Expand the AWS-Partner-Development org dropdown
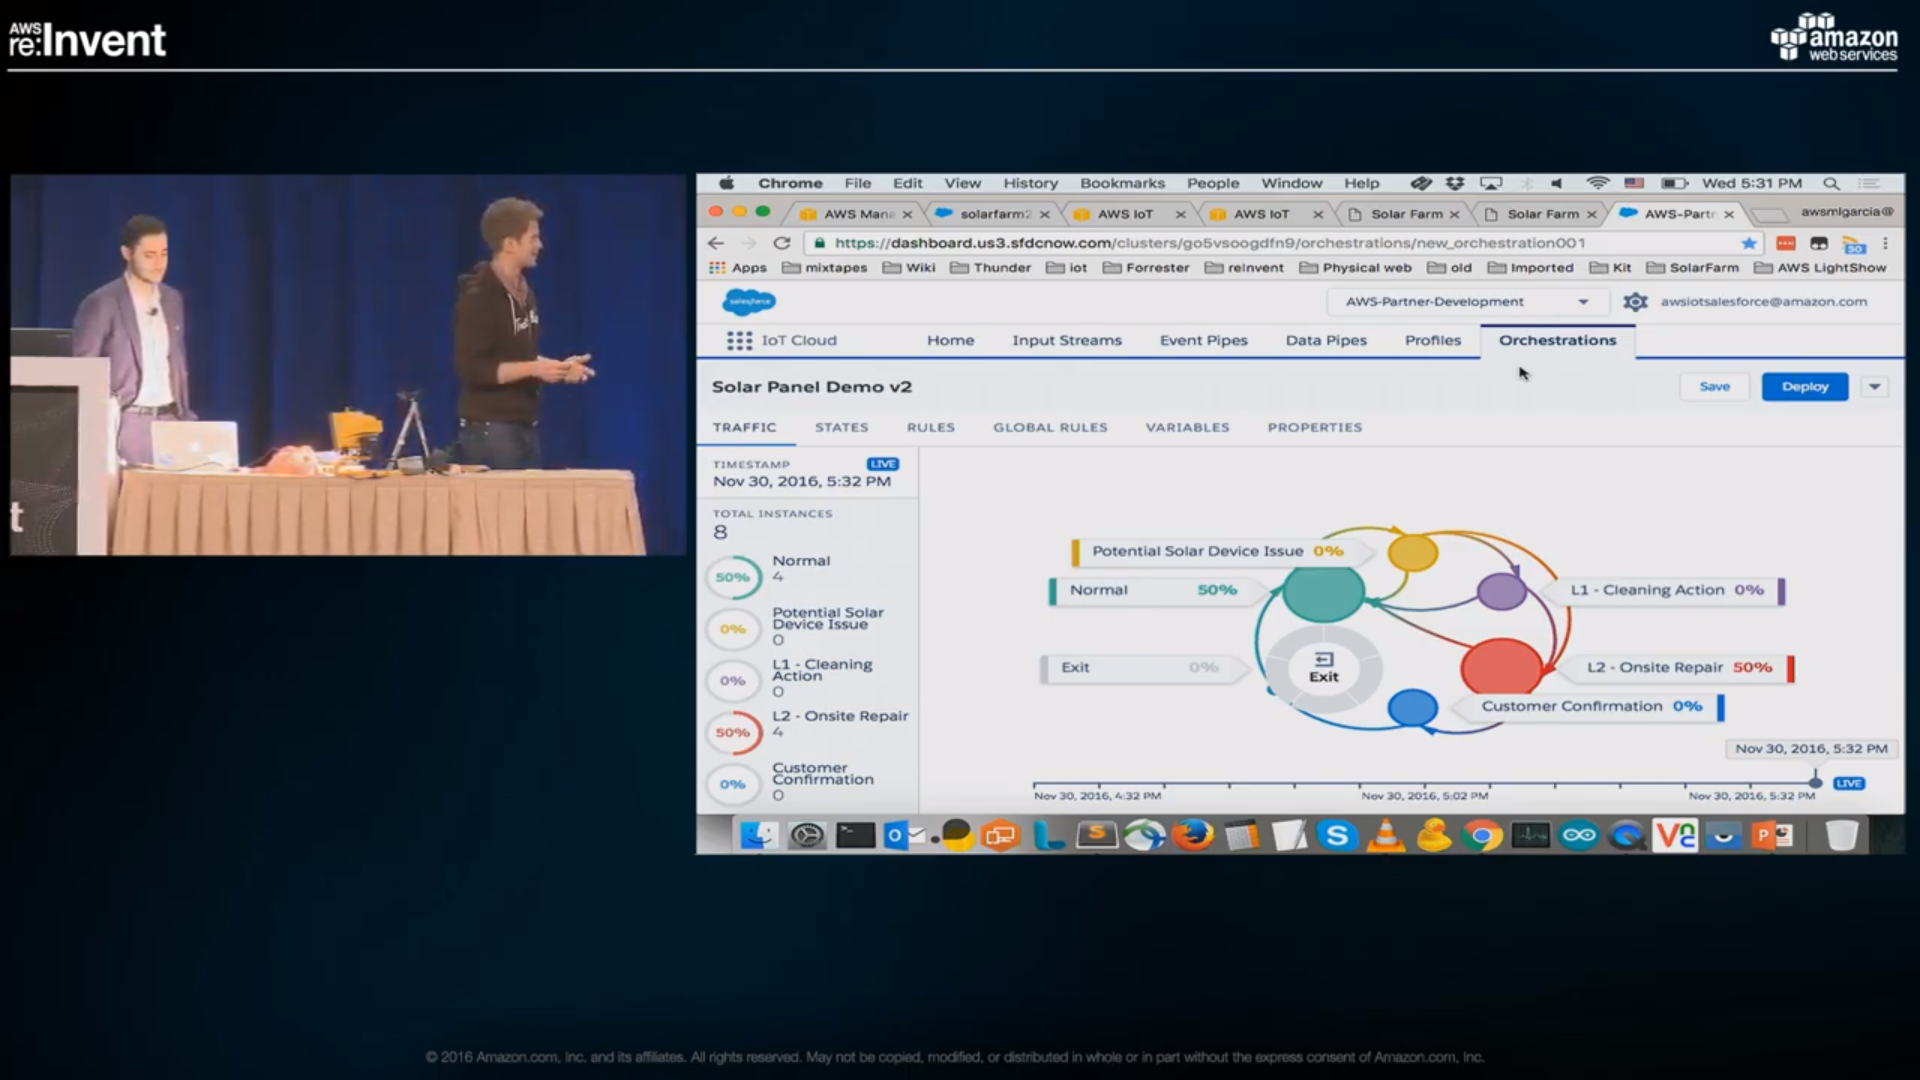This screenshot has height=1080, width=1920. 1583,302
